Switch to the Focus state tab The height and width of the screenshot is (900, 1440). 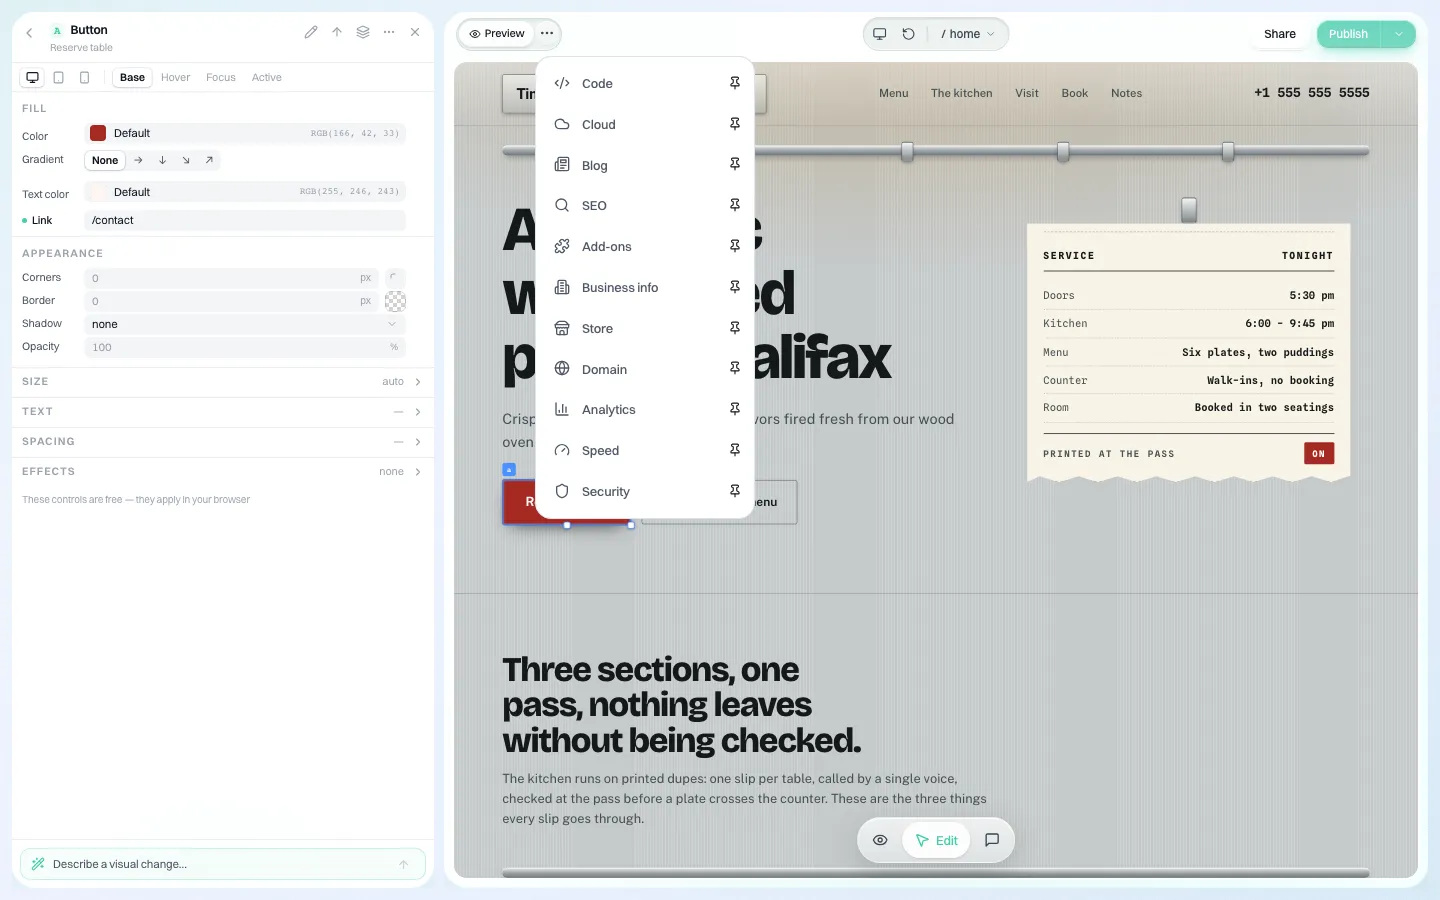tap(221, 77)
